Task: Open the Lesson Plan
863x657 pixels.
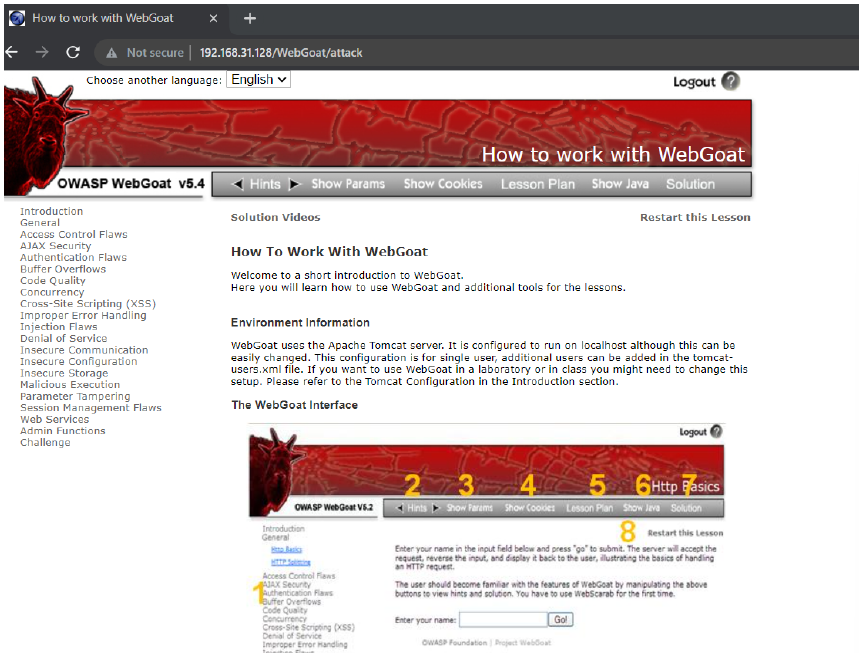Action: [538, 184]
